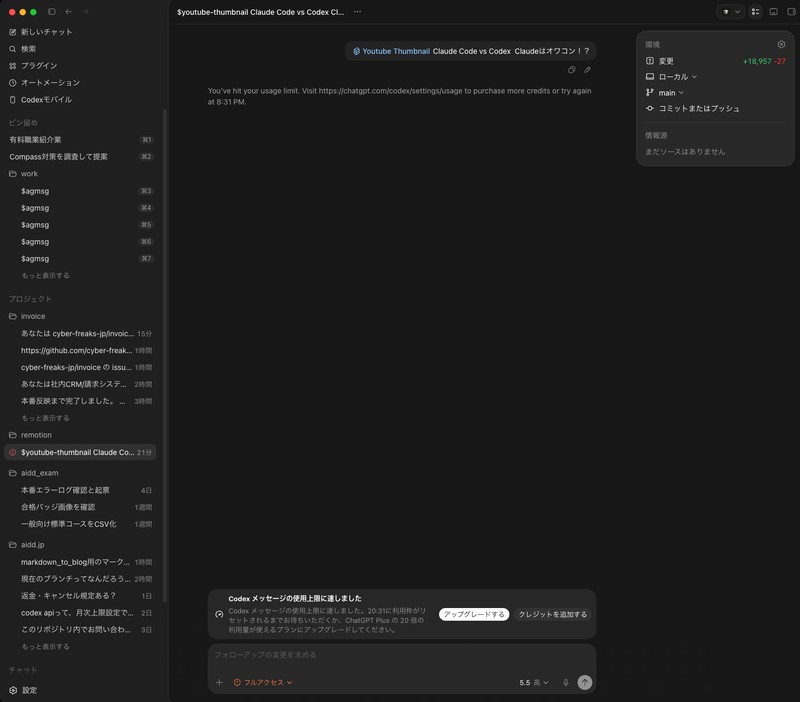Image resolution: width=800 pixels, height=702 pixels.
Task: Open thread https://github.com/cyber-freak...
Action: point(82,350)
